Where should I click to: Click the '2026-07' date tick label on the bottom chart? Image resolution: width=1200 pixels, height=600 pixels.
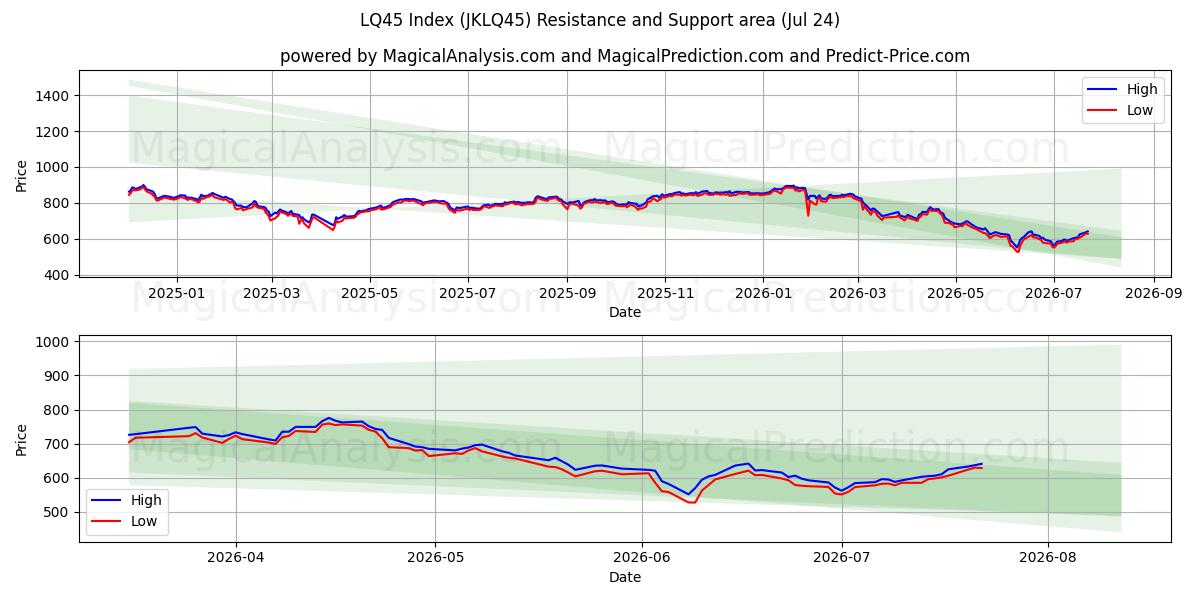[x=842, y=560]
